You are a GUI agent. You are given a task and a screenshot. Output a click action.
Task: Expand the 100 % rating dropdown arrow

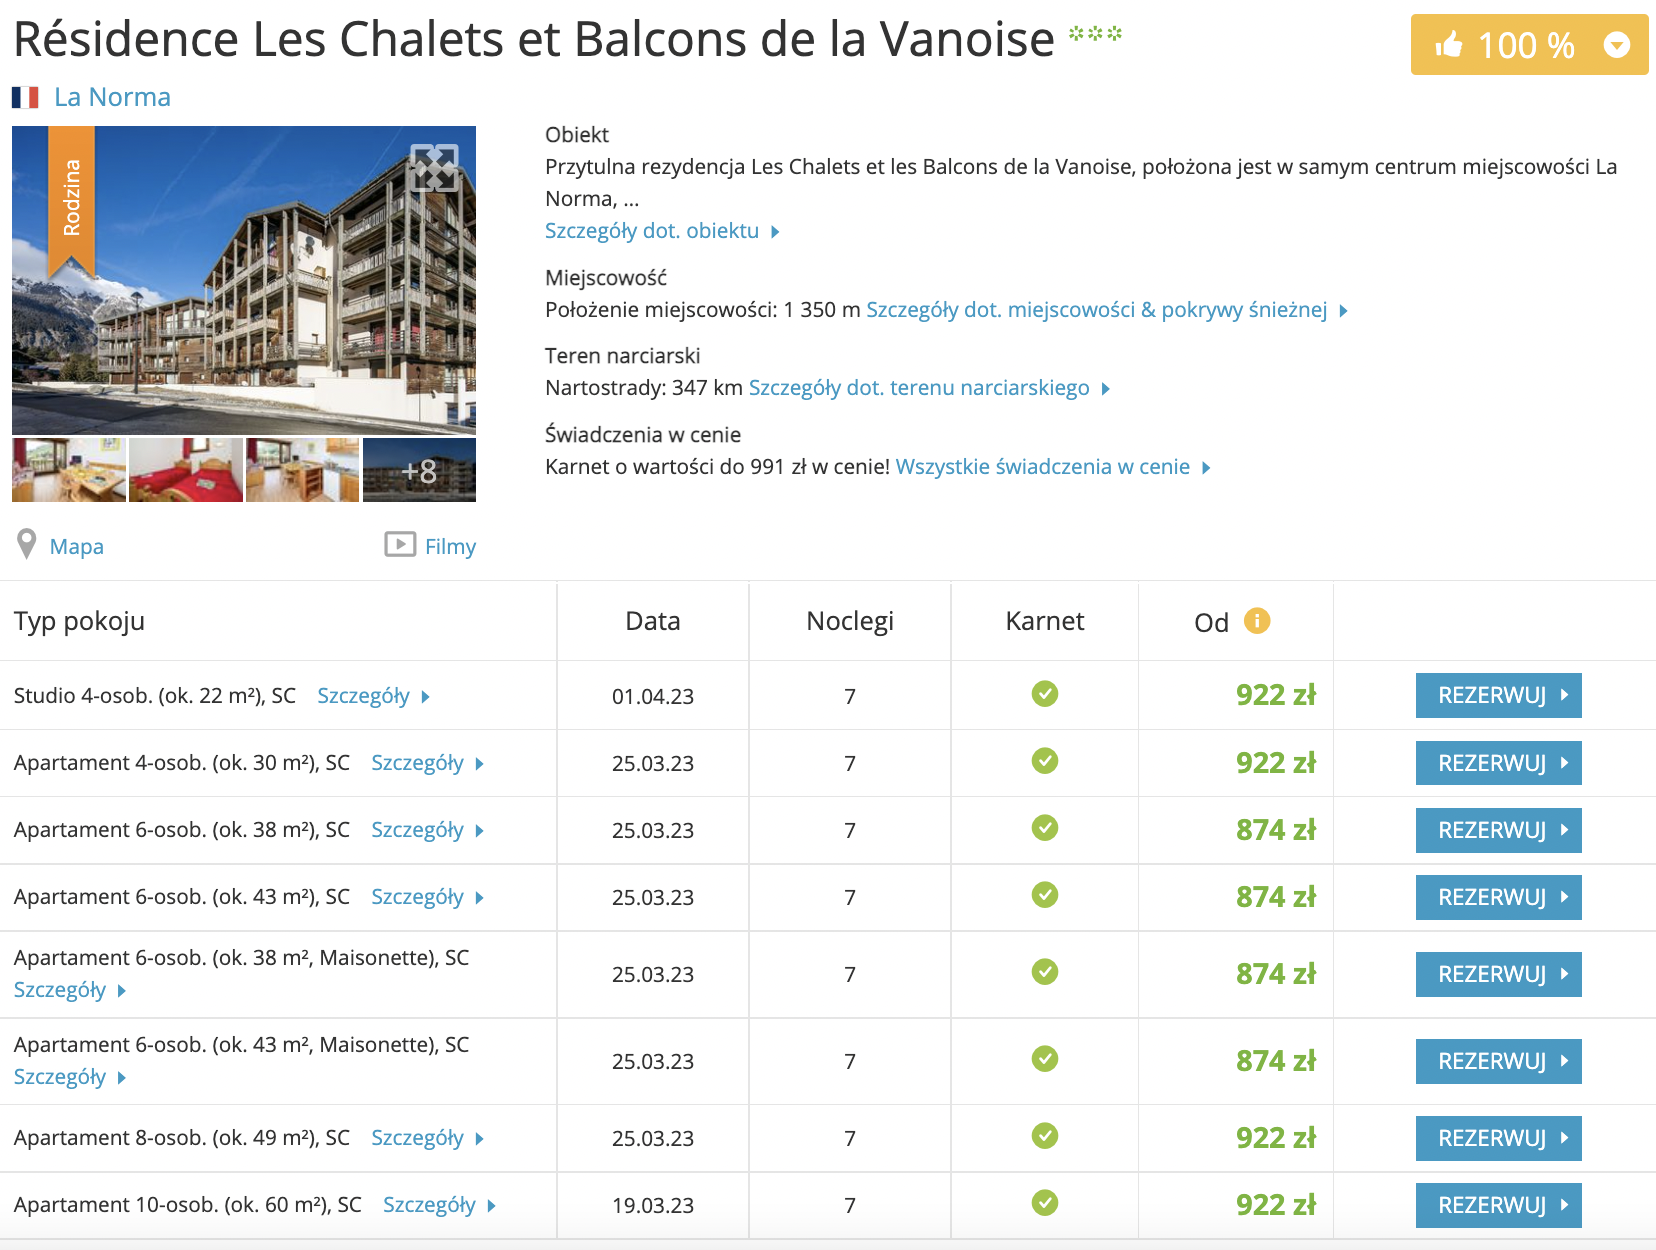[x=1617, y=45]
